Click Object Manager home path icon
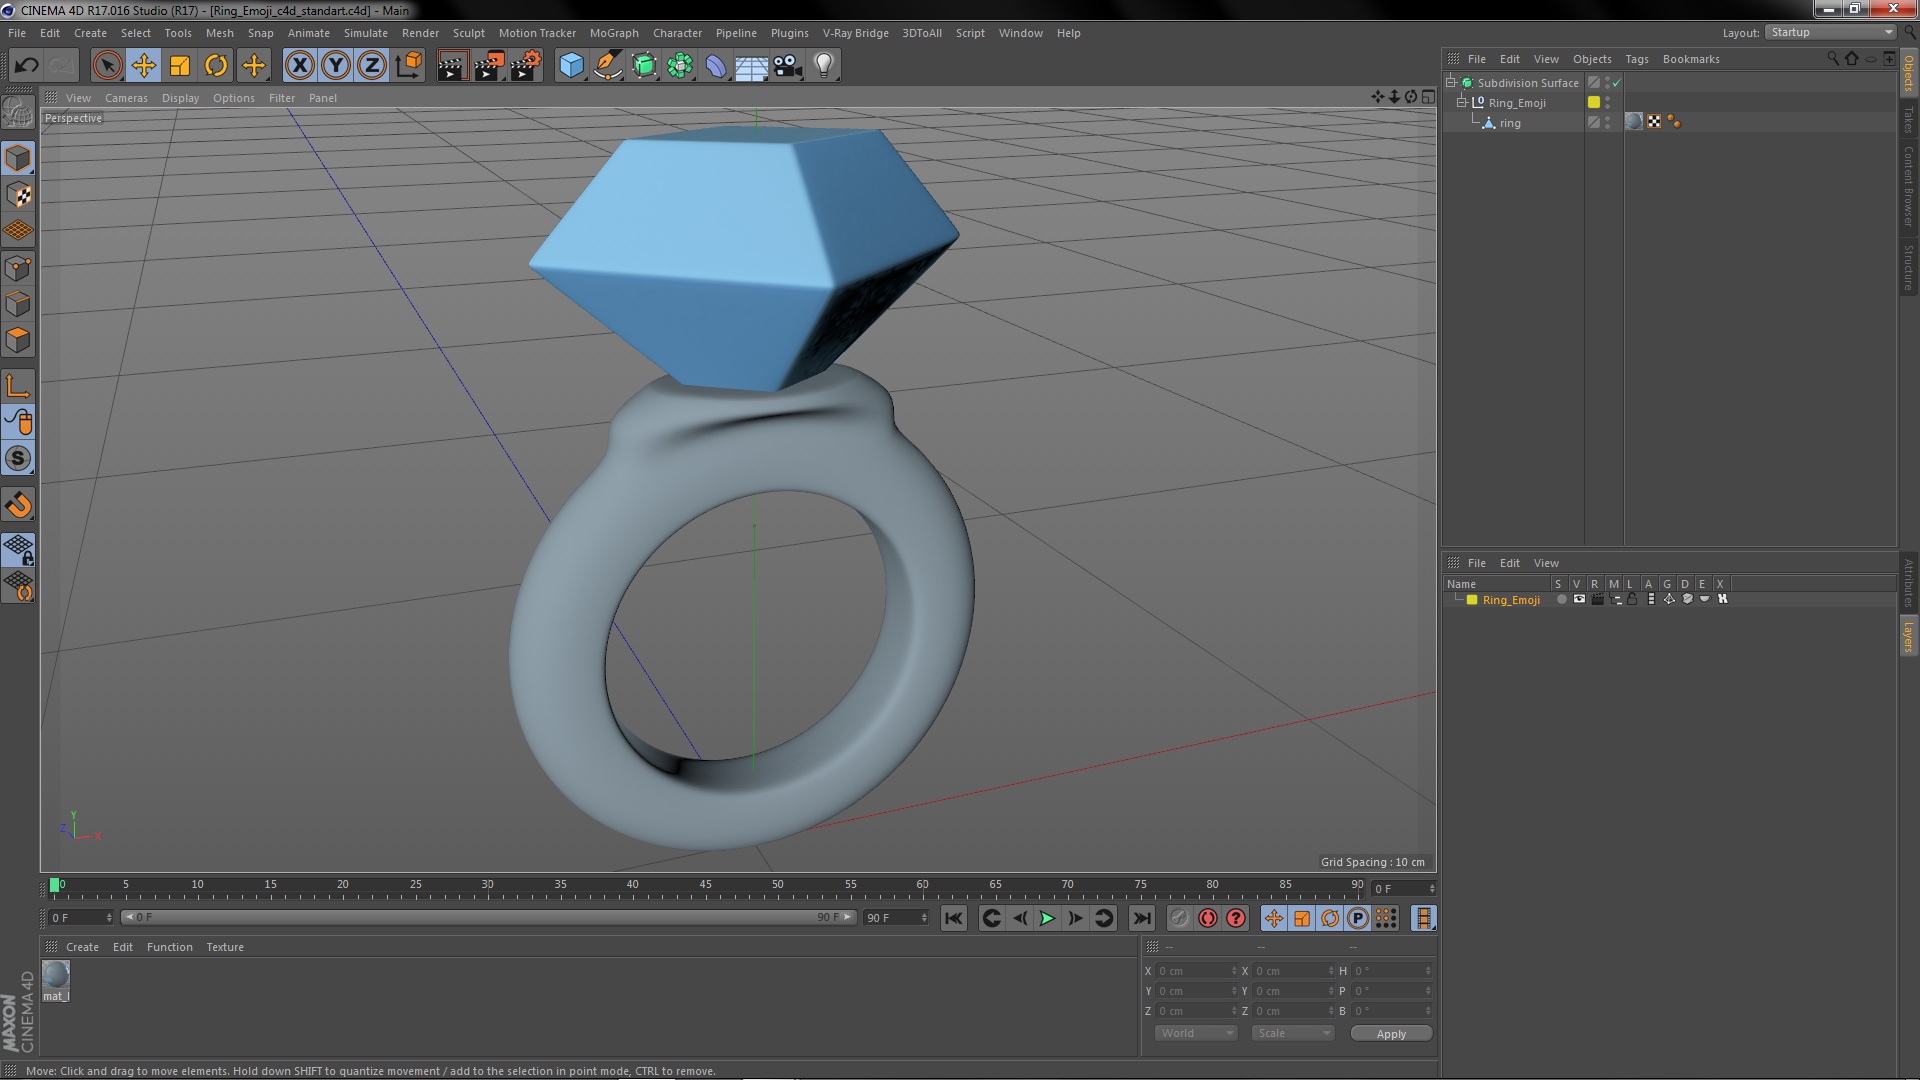The height and width of the screenshot is (1080, 1920). tap(1852, 59)
